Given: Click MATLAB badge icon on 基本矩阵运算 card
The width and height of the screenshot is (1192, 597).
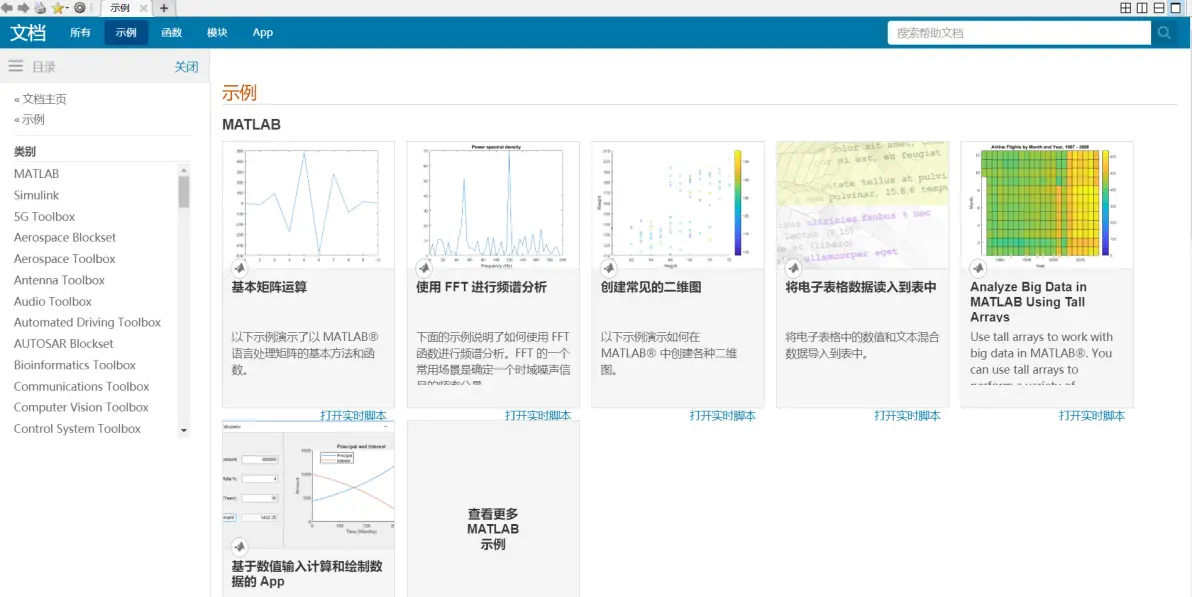Looking at the screenshot, I should click(x=239, y=268).
